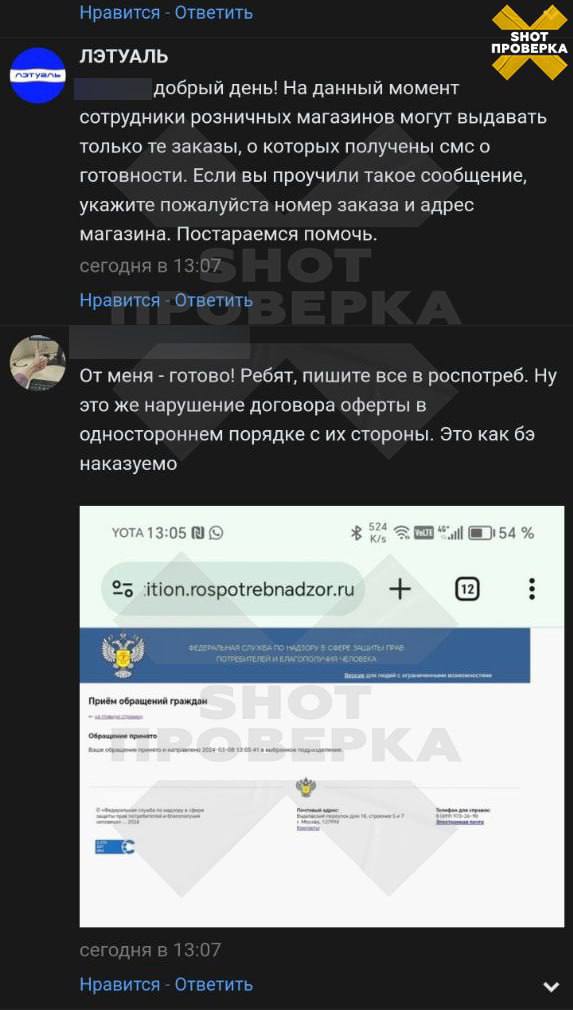Open the attached Rospotrebnadzor screenshot
Viewport: 573px width, 1010px height.
click(x=322, y=716)
